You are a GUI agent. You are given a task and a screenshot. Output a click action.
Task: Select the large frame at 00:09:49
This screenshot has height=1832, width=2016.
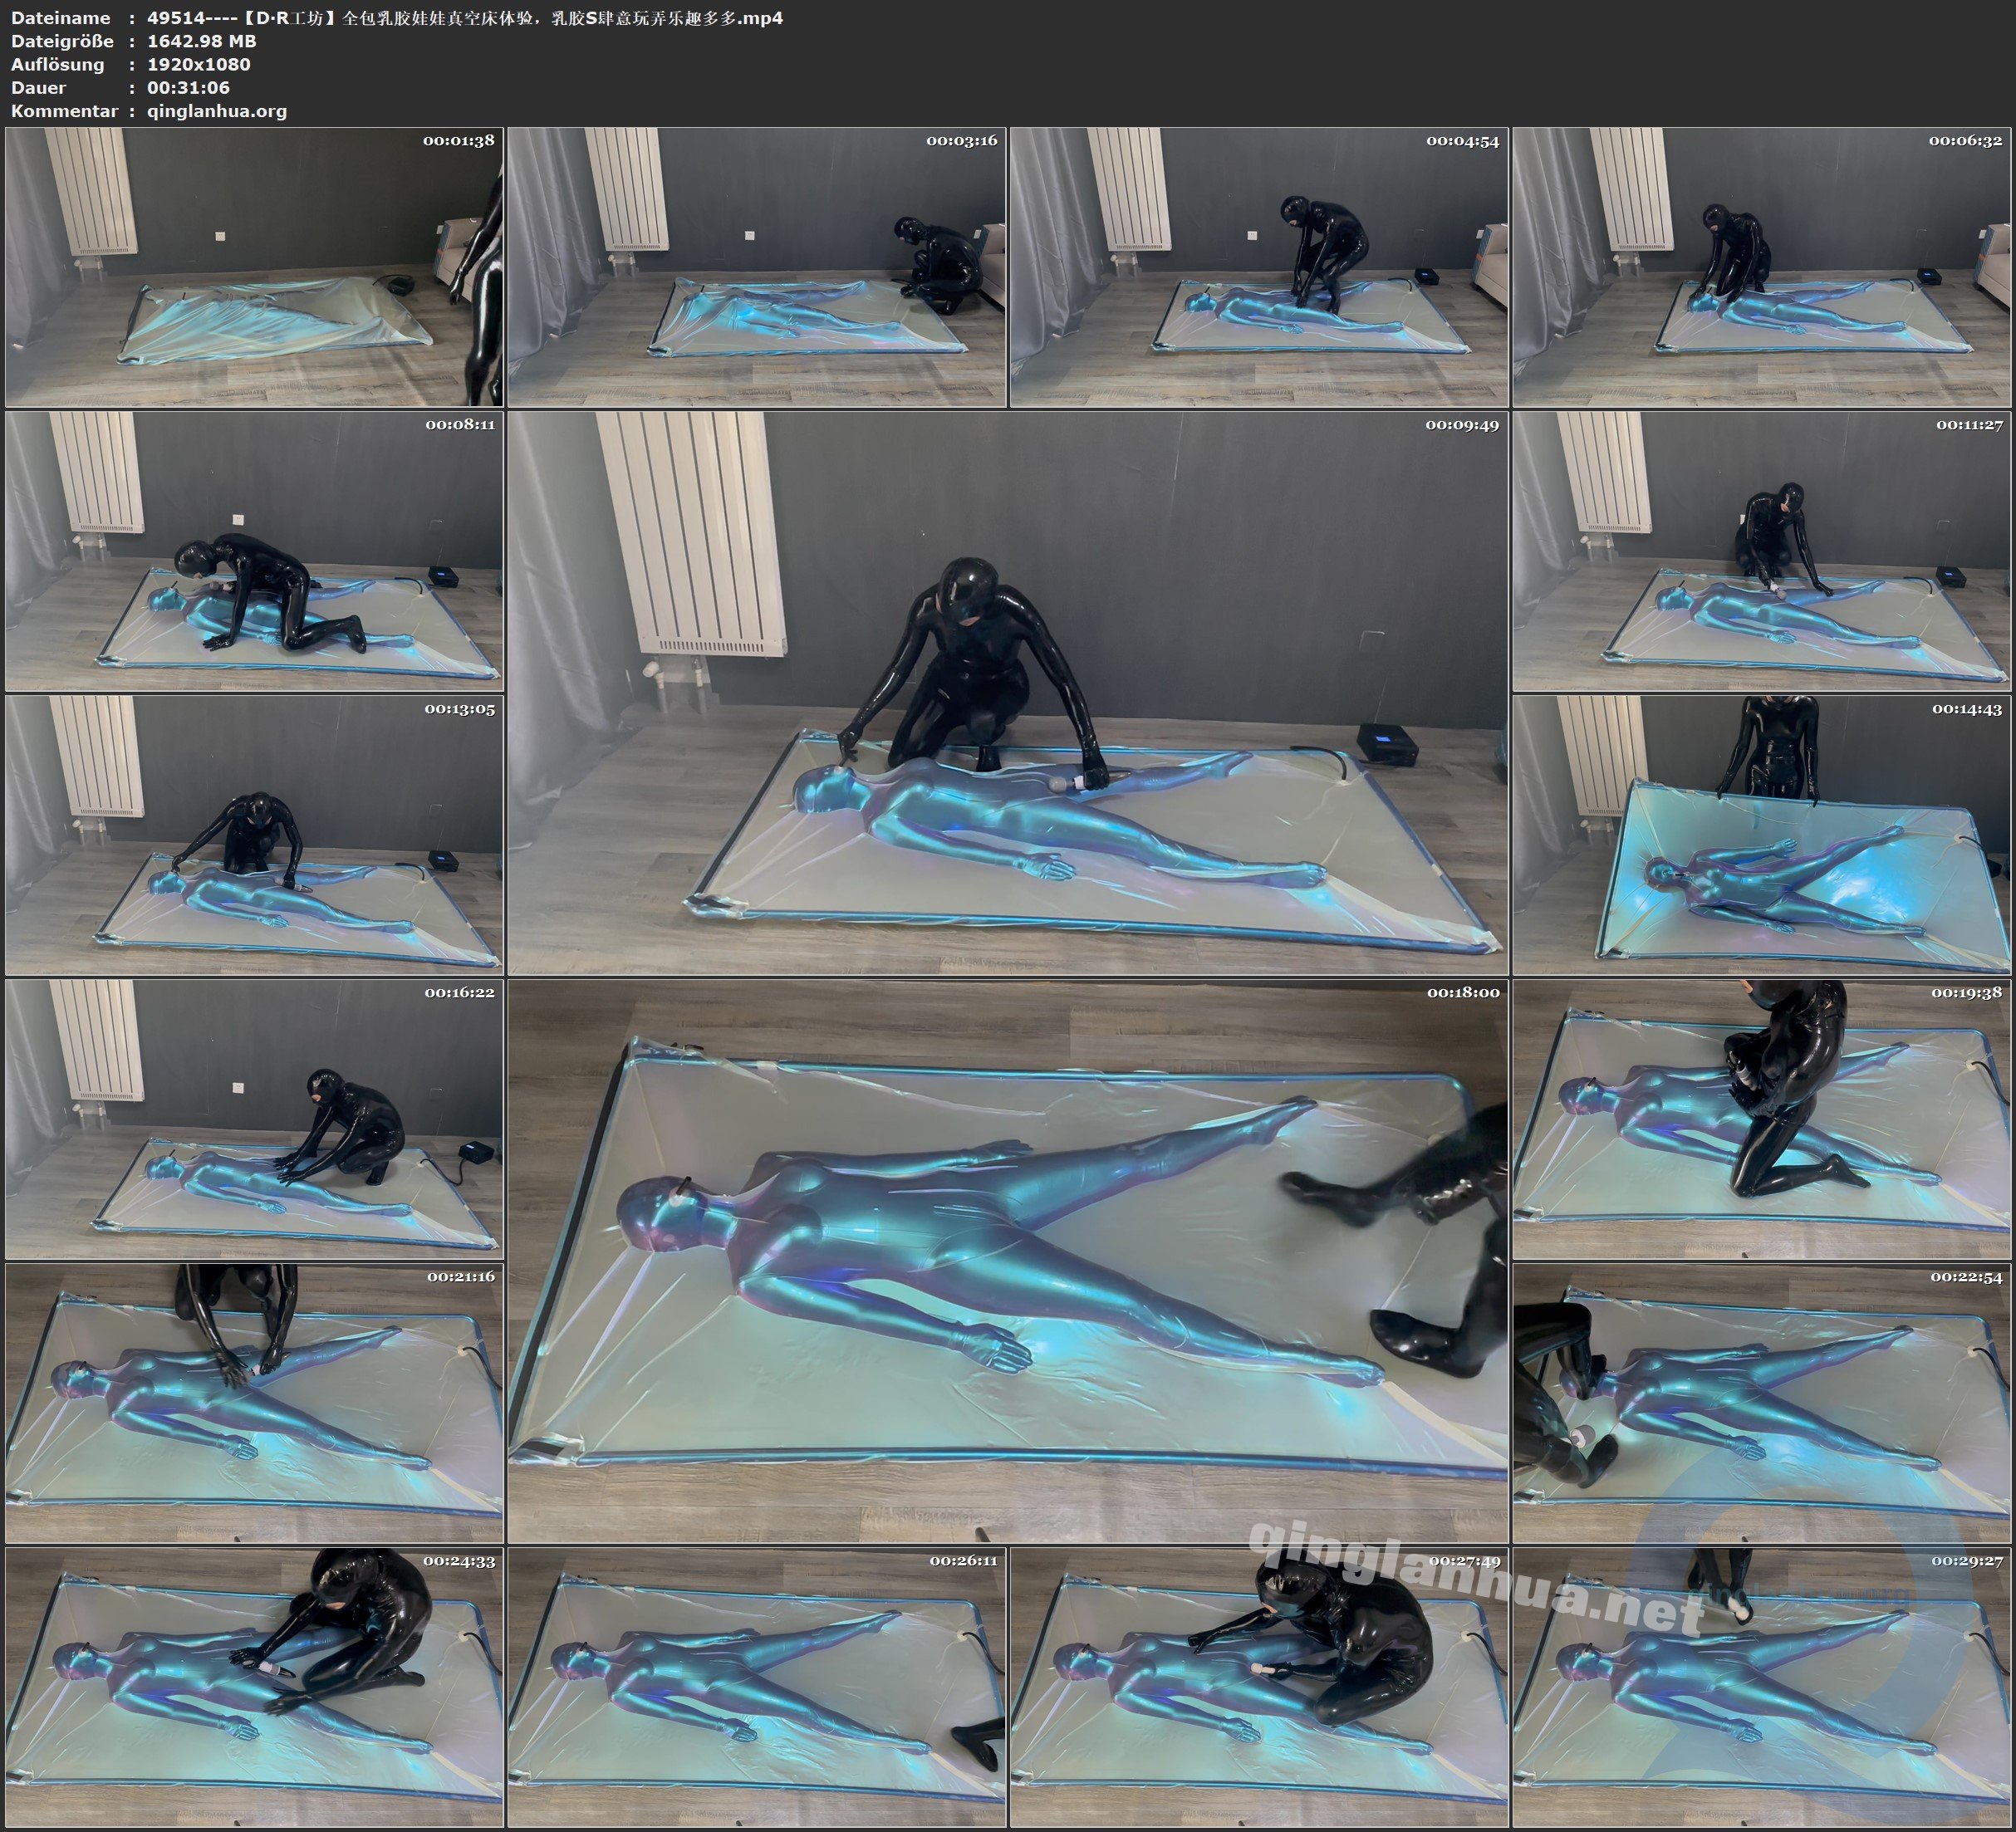click(x=1007, y=693)
